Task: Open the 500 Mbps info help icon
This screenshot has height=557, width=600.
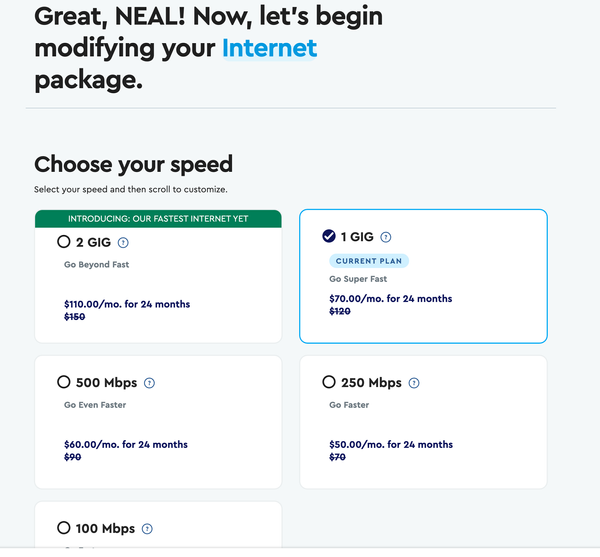Action: pos(149,383)
